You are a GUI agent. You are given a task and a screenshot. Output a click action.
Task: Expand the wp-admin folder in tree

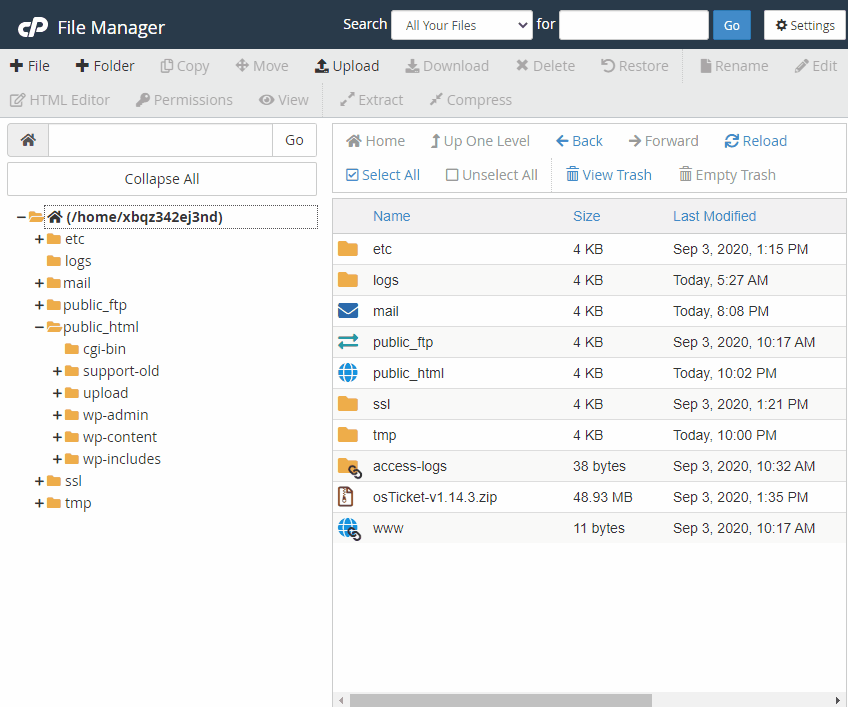pyautogui.click(x=57, y=415)
